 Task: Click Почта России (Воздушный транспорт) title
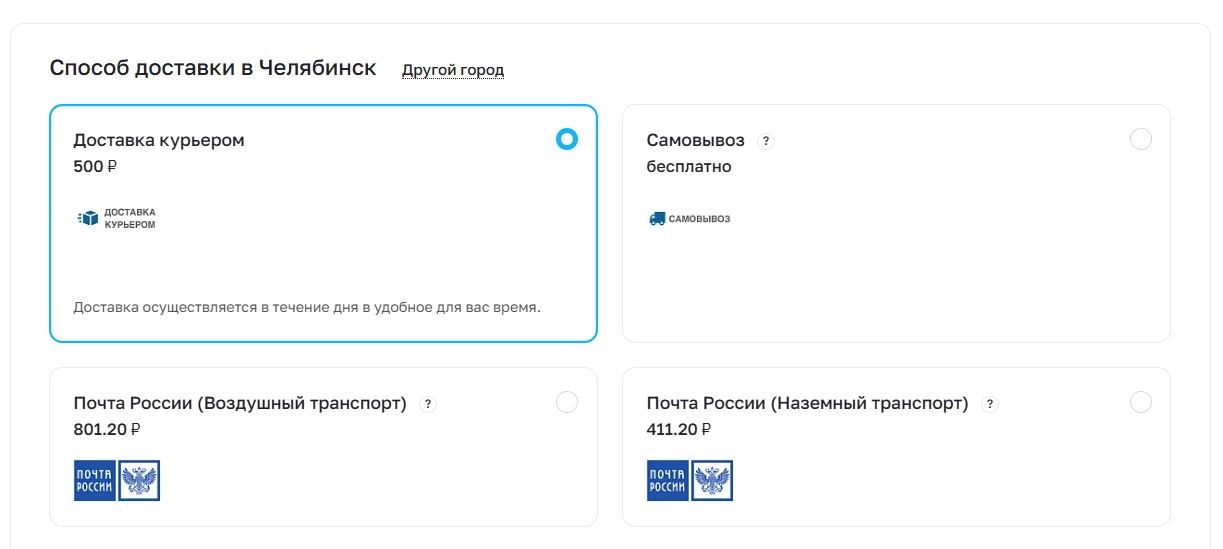[x=240, y=404]
